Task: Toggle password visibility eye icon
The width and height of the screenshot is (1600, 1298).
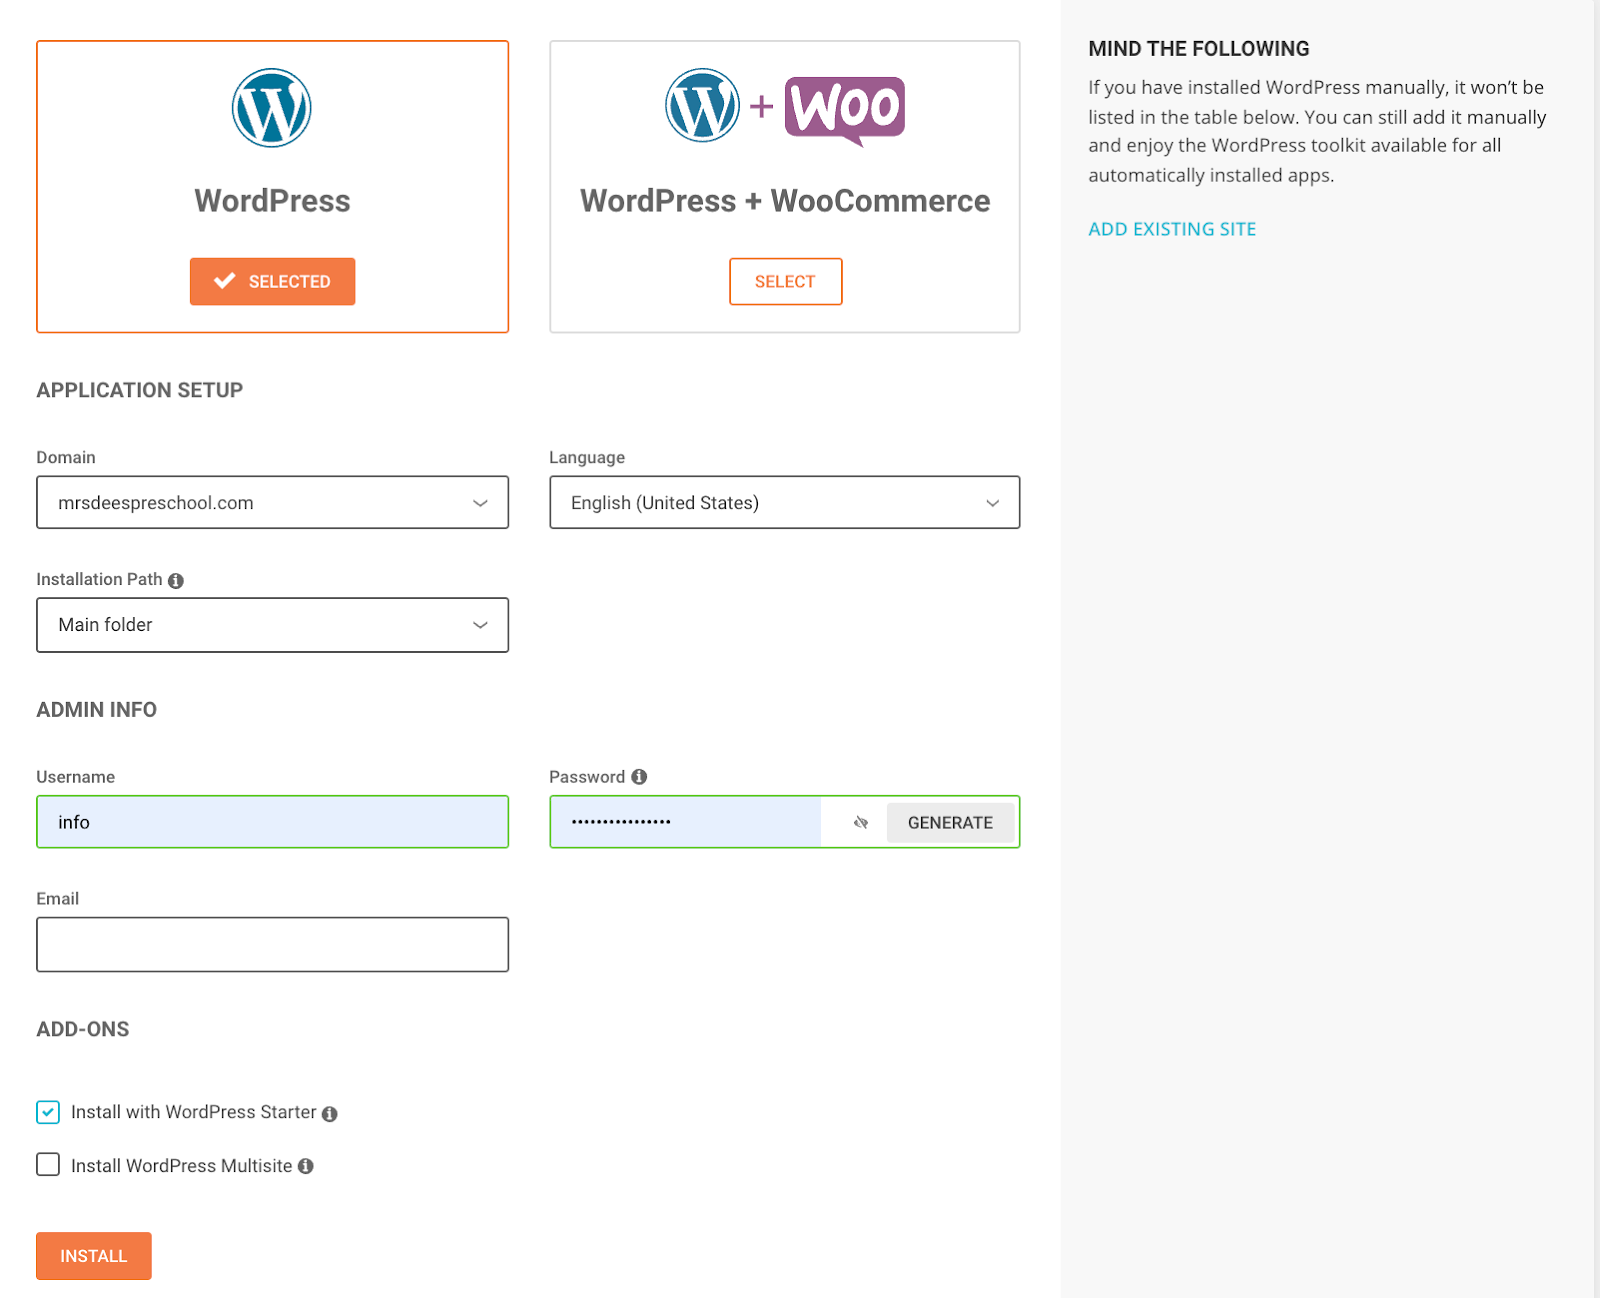Action: tap(861, 822)
